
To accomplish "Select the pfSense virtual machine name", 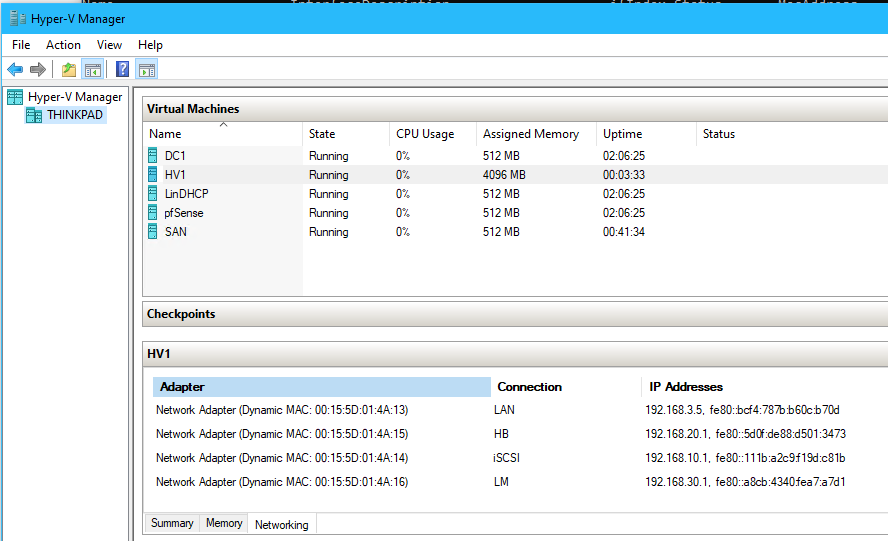I will (x=183, y=213).
